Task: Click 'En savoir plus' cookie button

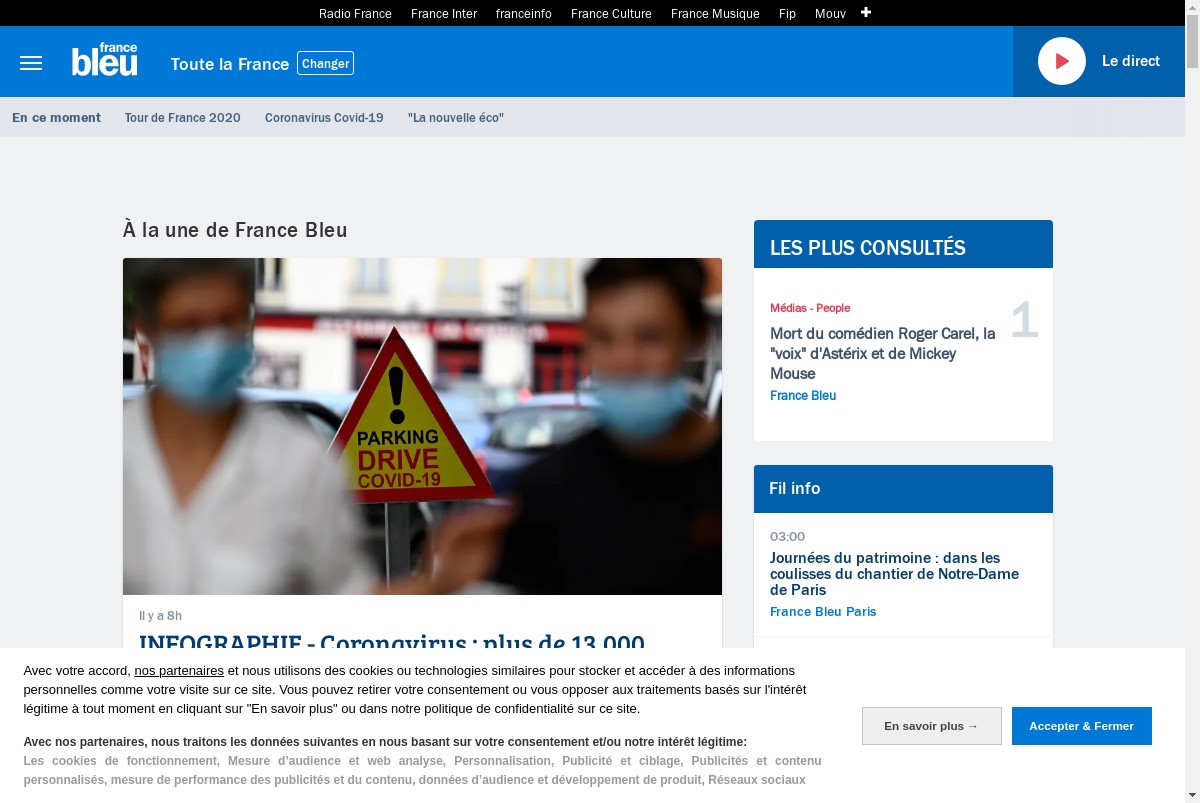Action: [x=931, y=726]
